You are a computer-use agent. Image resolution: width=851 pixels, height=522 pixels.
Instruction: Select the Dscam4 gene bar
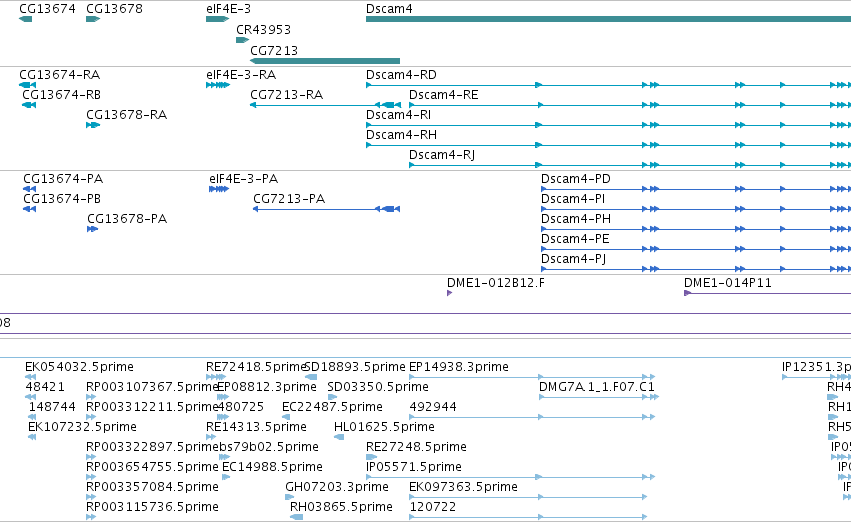tap(608, 19)
